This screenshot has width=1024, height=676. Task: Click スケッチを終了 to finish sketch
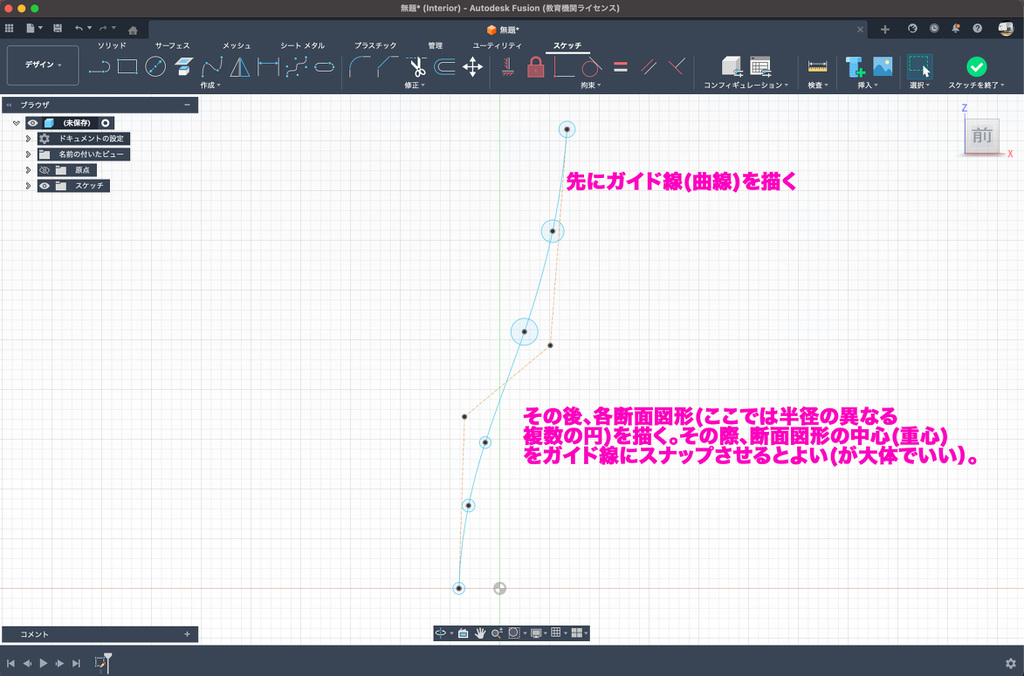976,67
